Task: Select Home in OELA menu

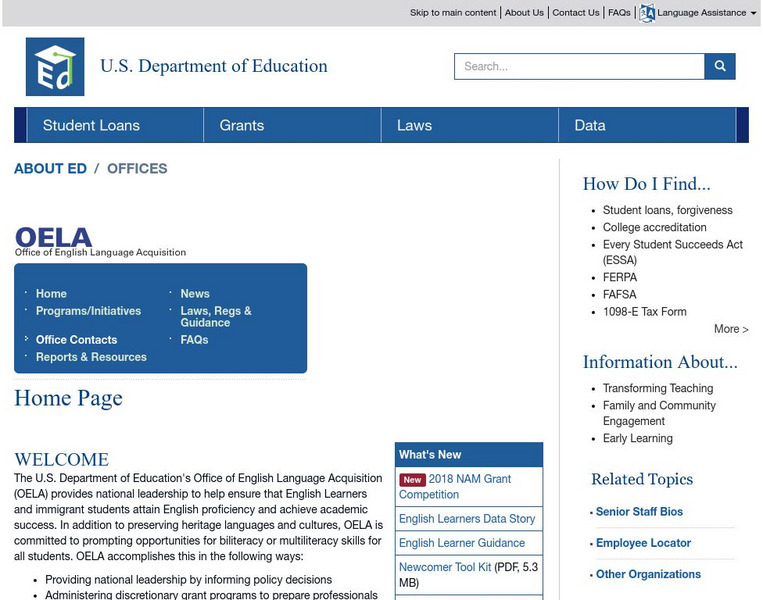Action: (x=51, y=293)
